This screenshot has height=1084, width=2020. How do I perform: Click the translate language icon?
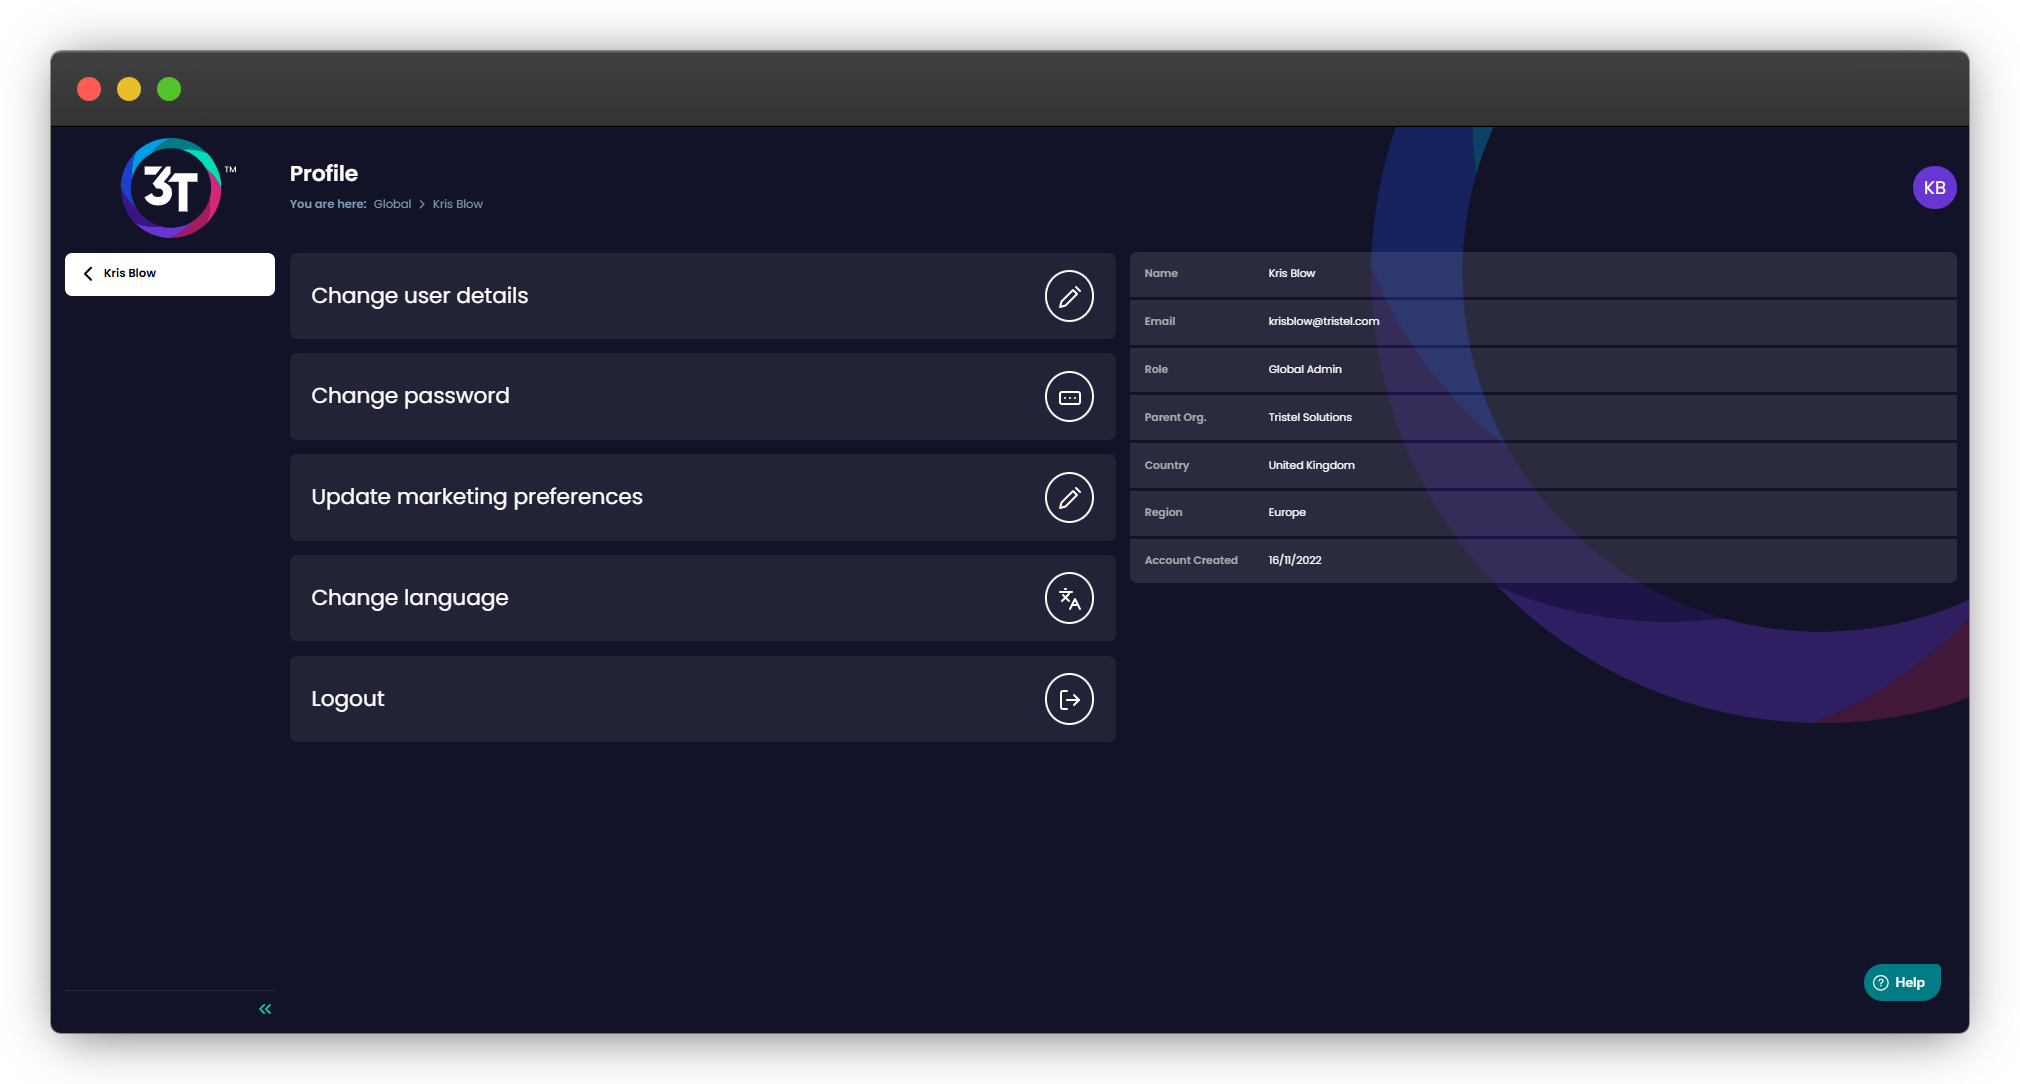[x=1069, y=598]
